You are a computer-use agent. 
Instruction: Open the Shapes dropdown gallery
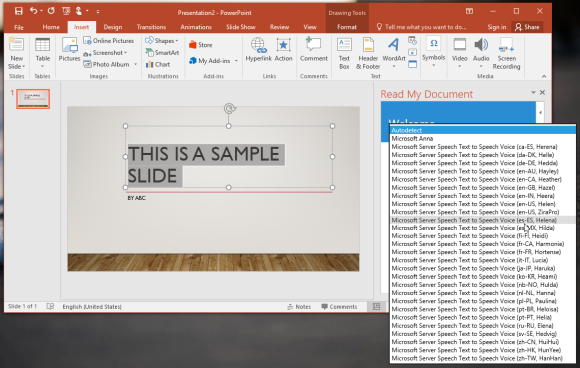(162, 41)
